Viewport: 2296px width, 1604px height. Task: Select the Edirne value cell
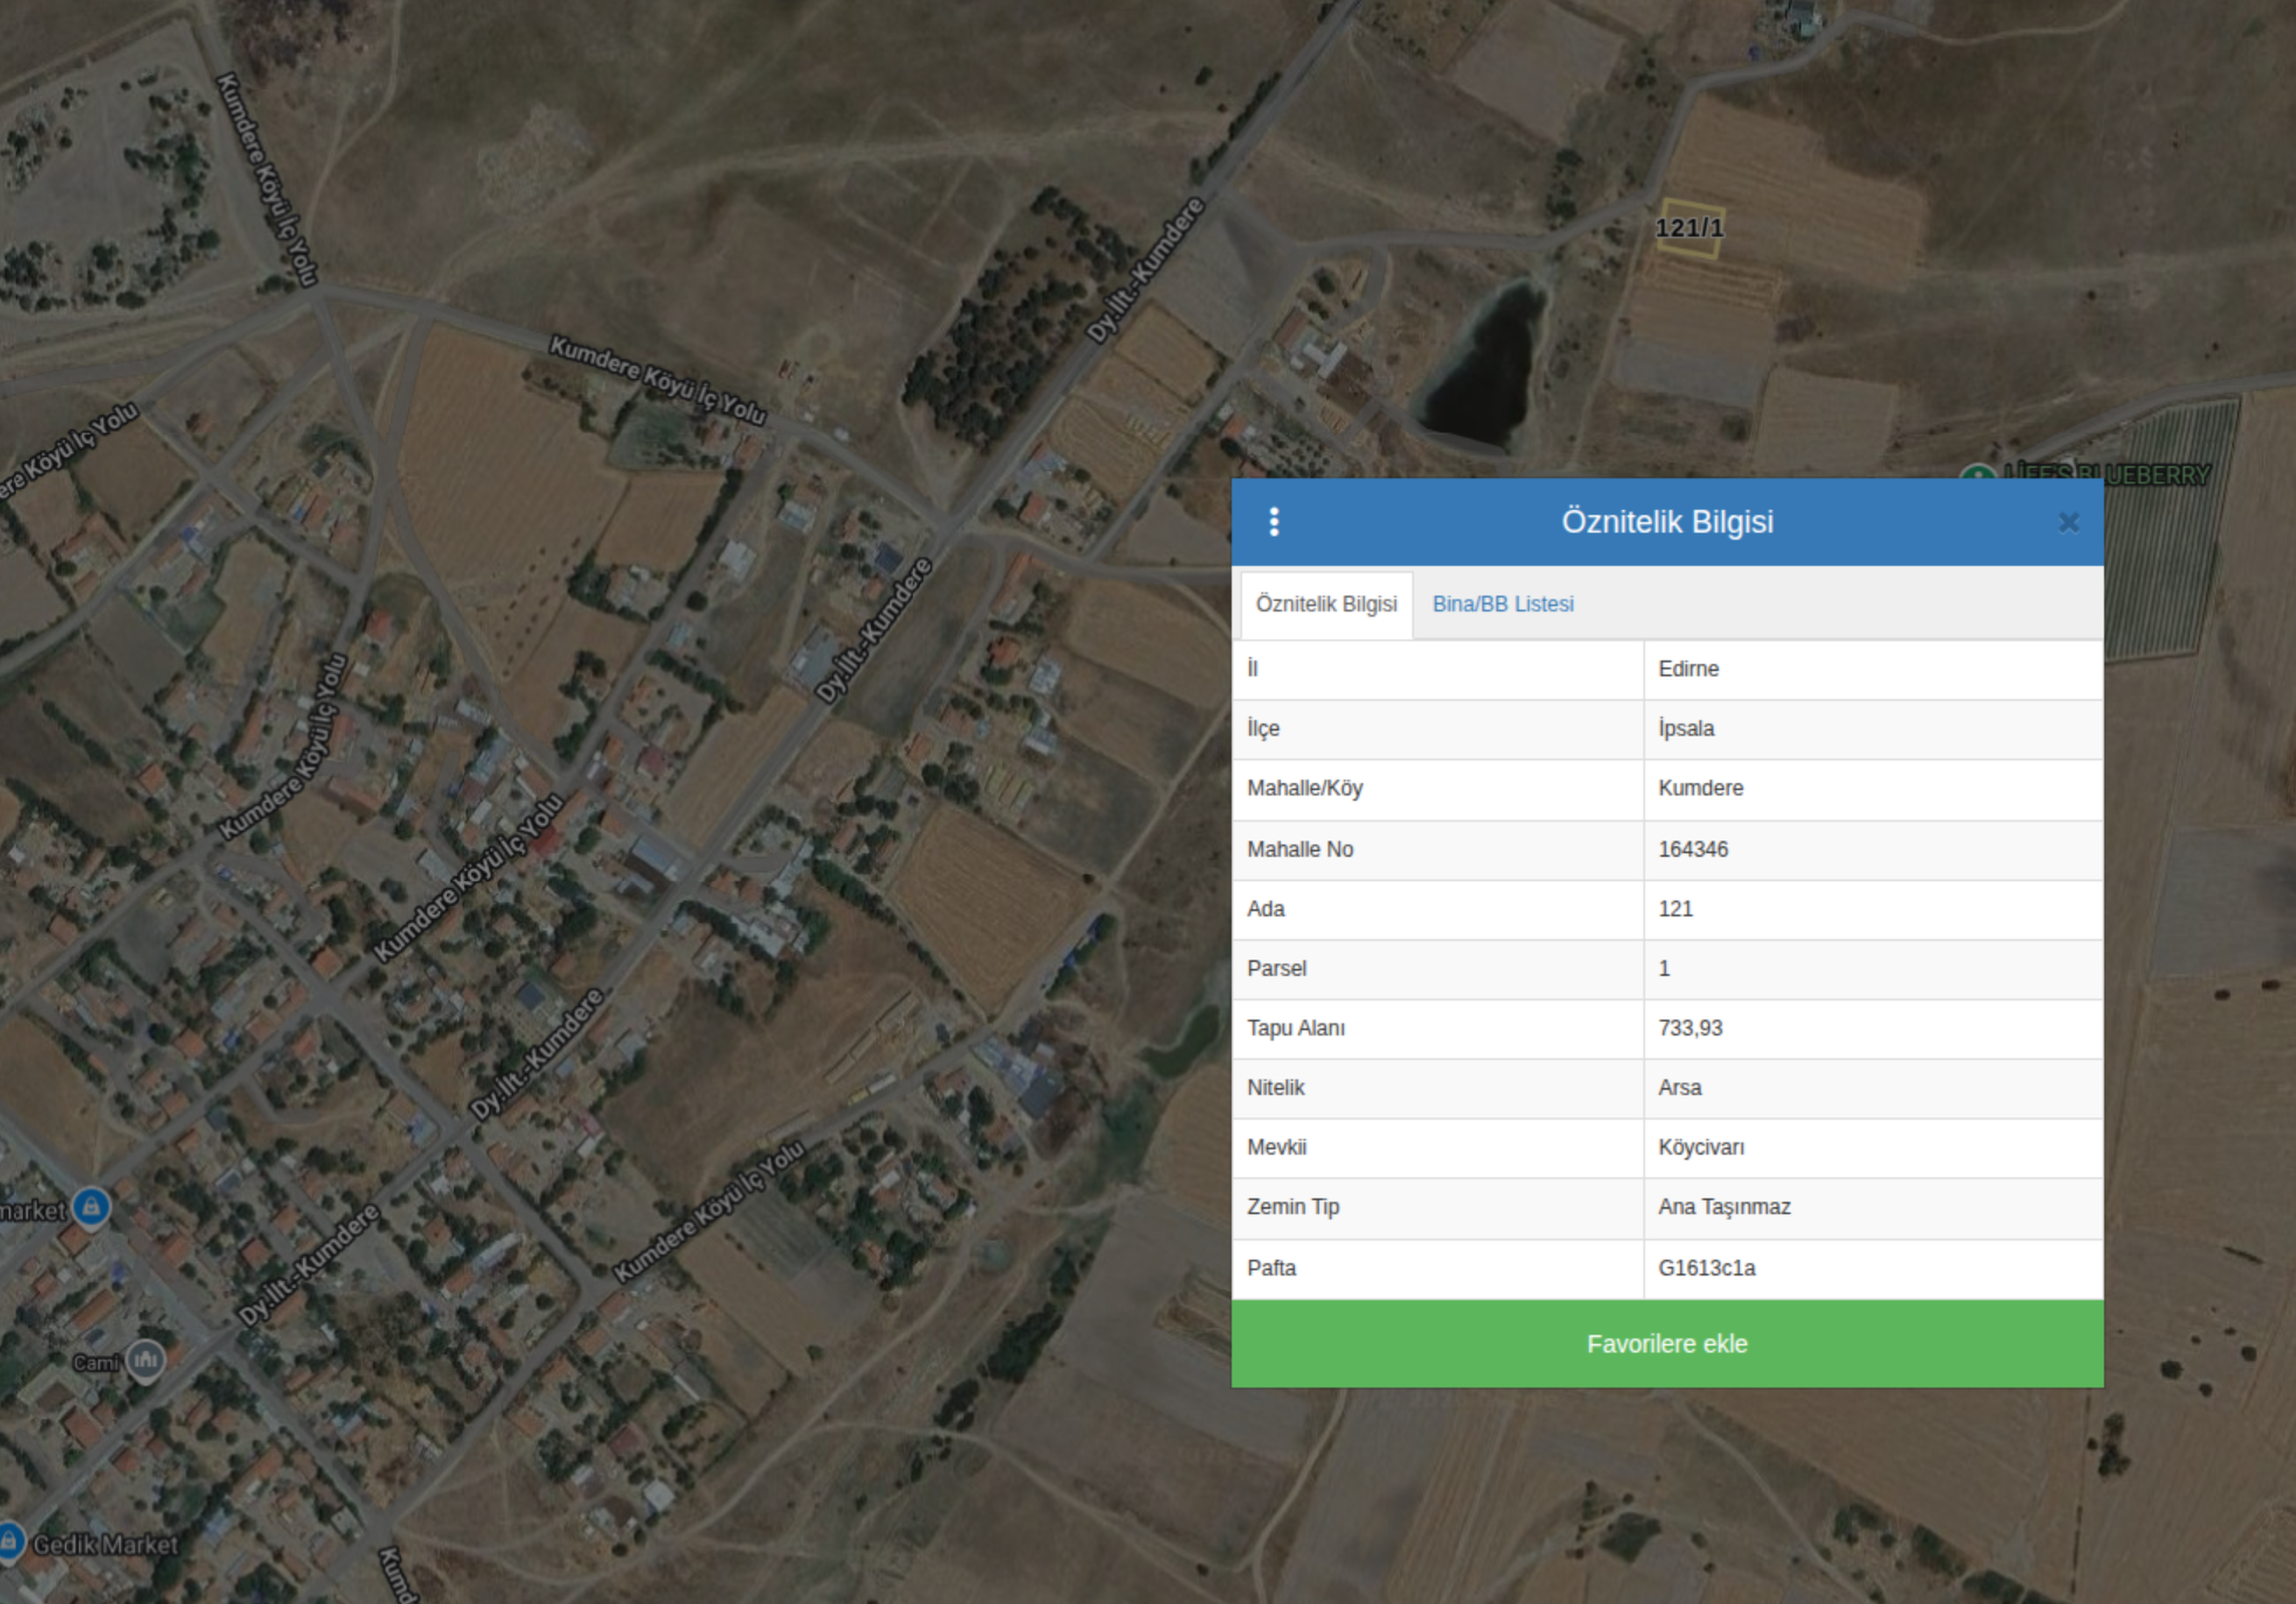tap(1873, 669)
